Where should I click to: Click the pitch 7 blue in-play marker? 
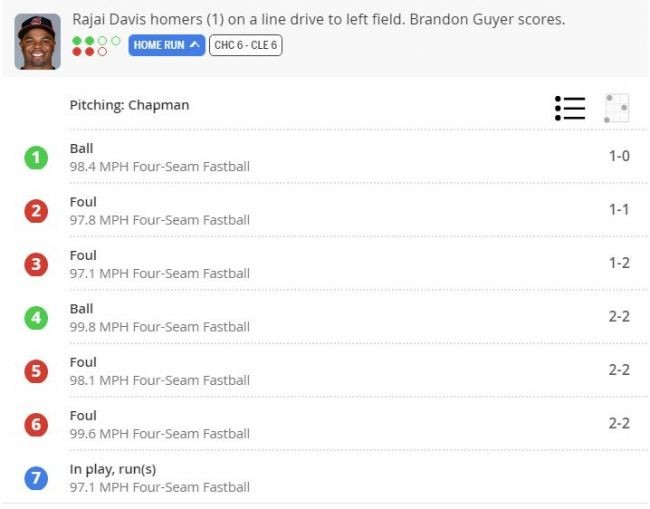(x=36, y=478)
